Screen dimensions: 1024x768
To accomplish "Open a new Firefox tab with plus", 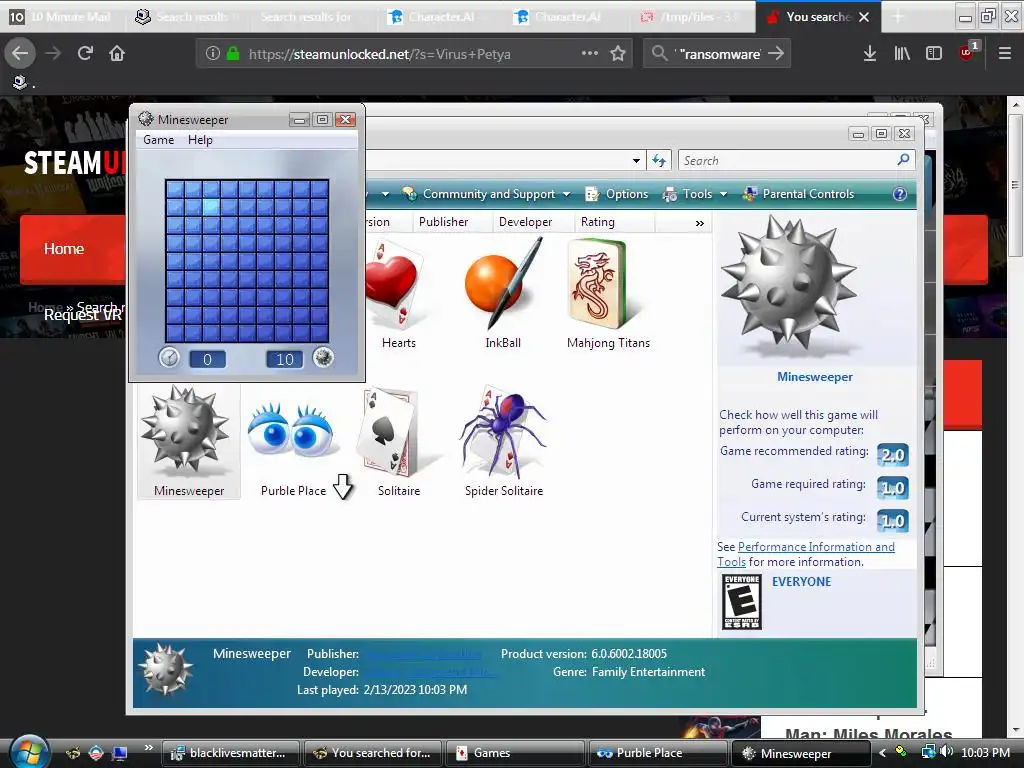I will point(898,17).
